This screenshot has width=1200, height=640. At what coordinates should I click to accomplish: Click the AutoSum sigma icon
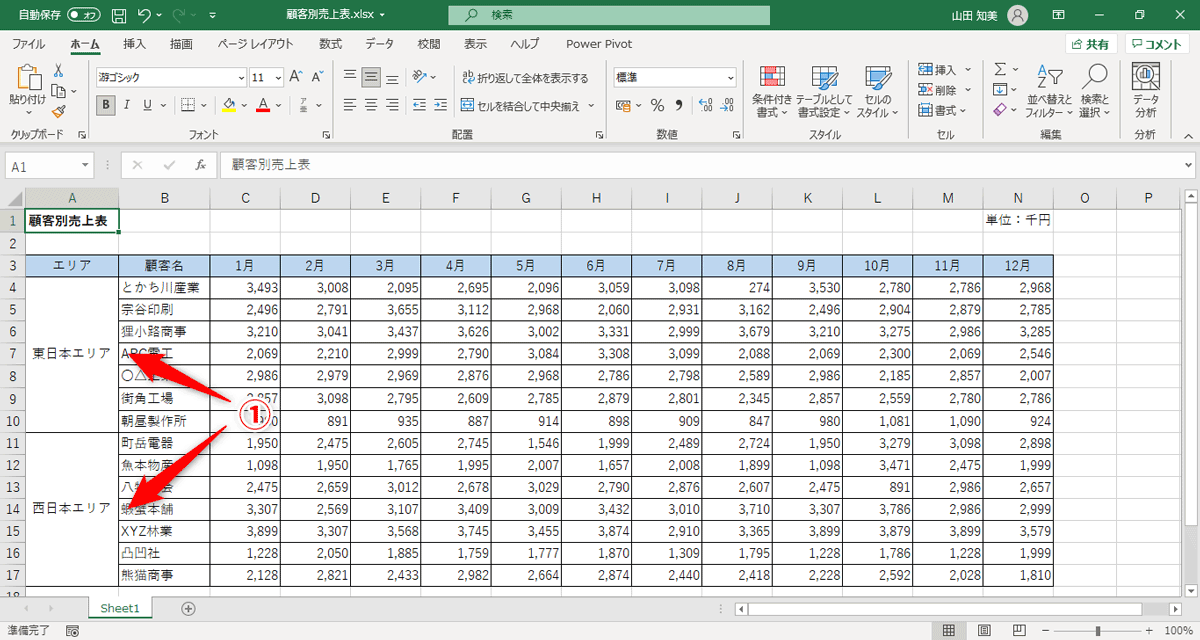999,69
